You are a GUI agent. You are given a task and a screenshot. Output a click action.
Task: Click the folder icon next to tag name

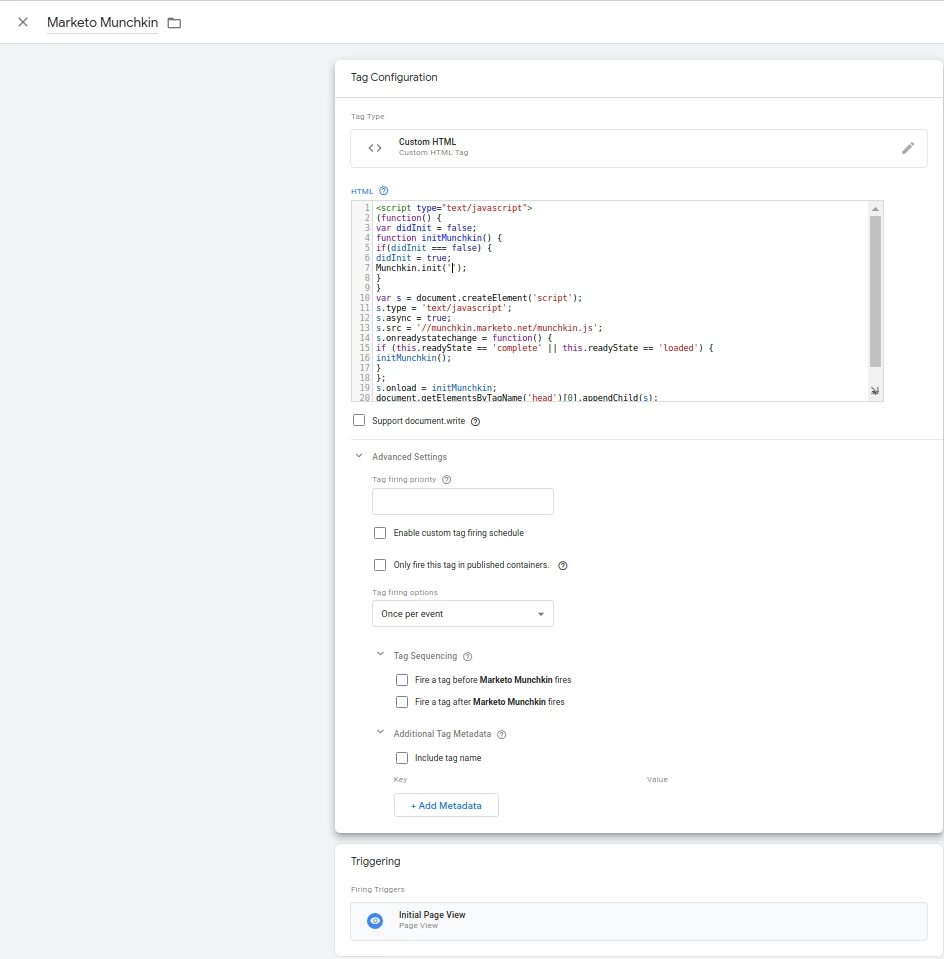point(174,23)
